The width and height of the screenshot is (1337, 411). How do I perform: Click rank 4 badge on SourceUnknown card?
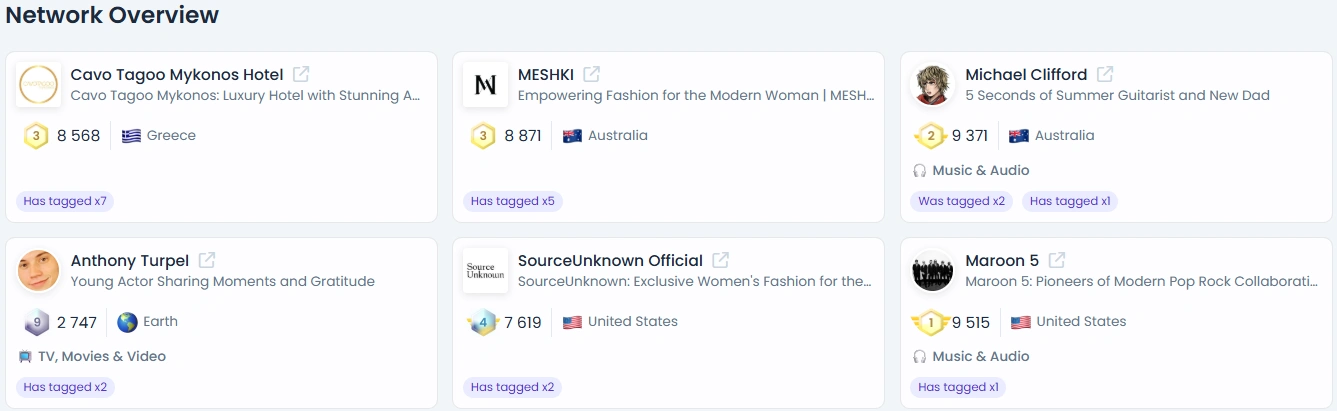point(483,322)
